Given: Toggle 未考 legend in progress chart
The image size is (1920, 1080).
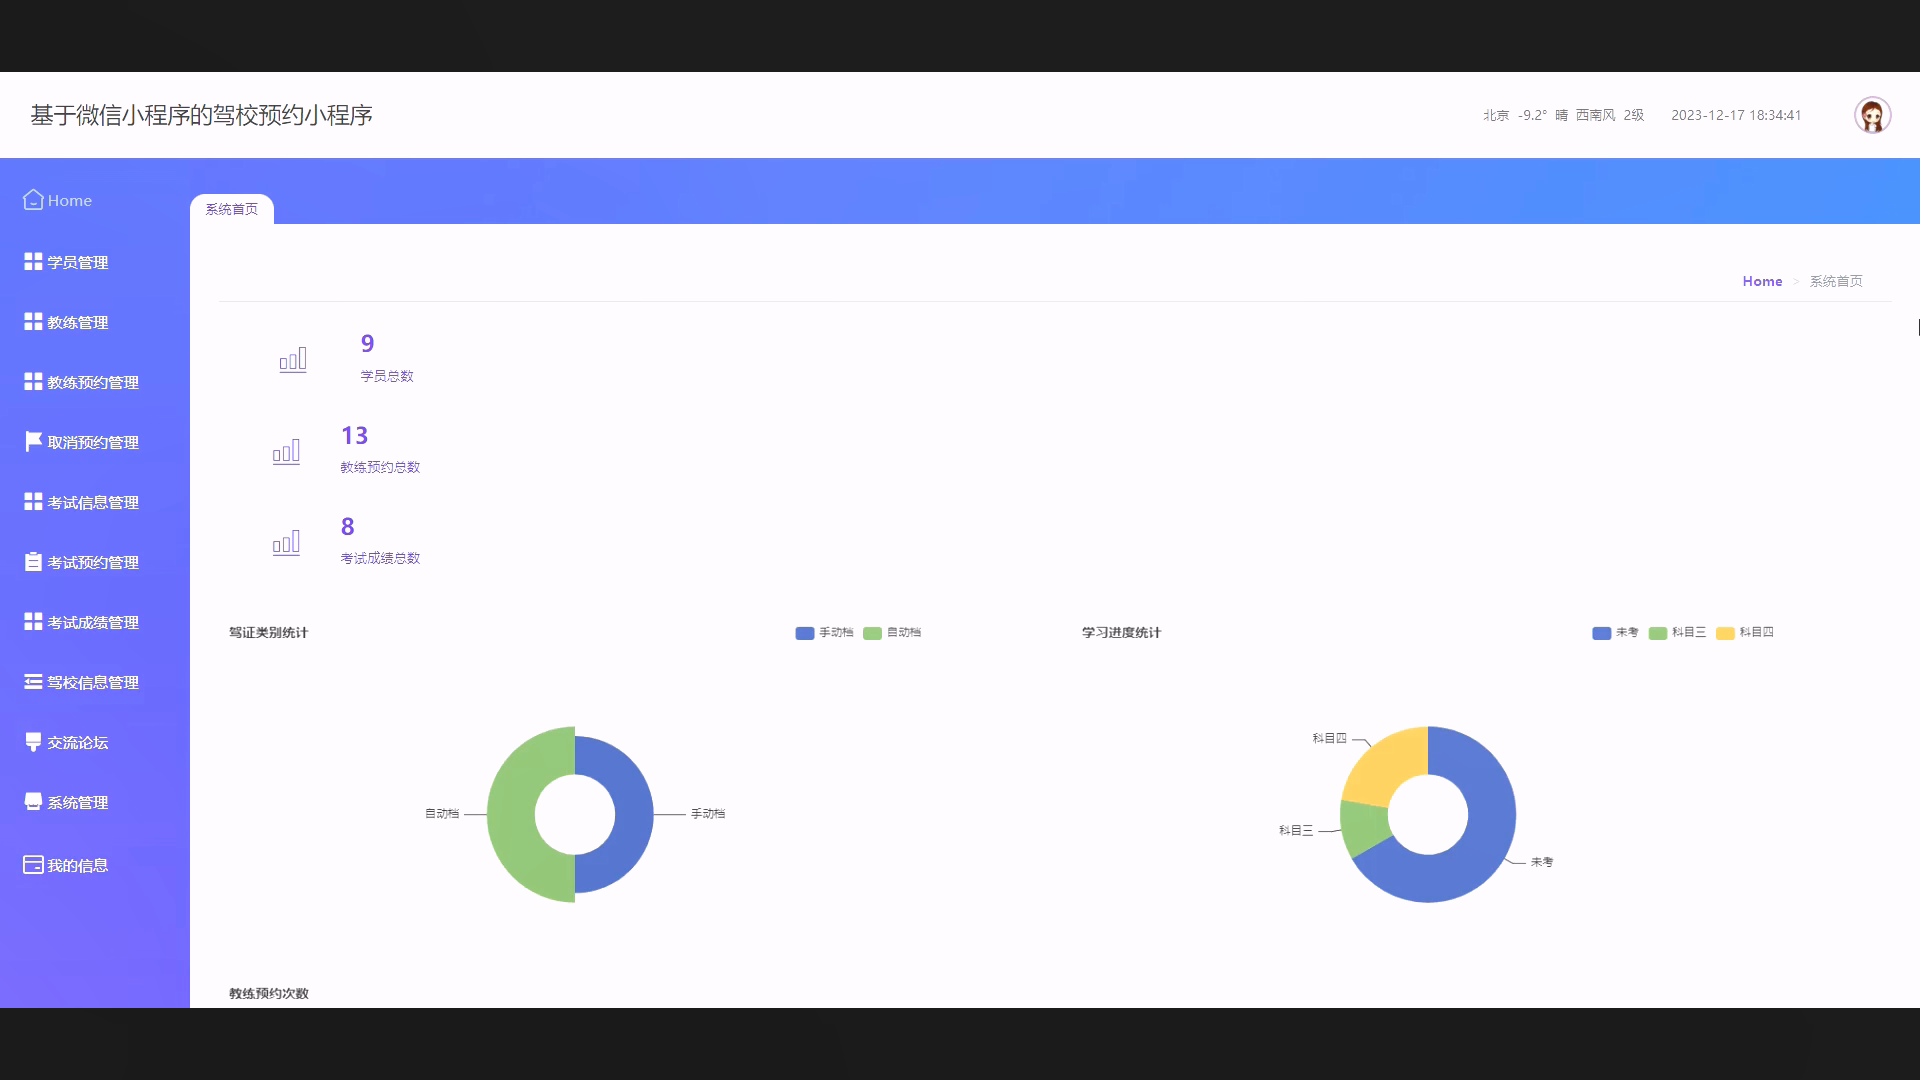Looking at the screenshot, I should point(1615,633).
